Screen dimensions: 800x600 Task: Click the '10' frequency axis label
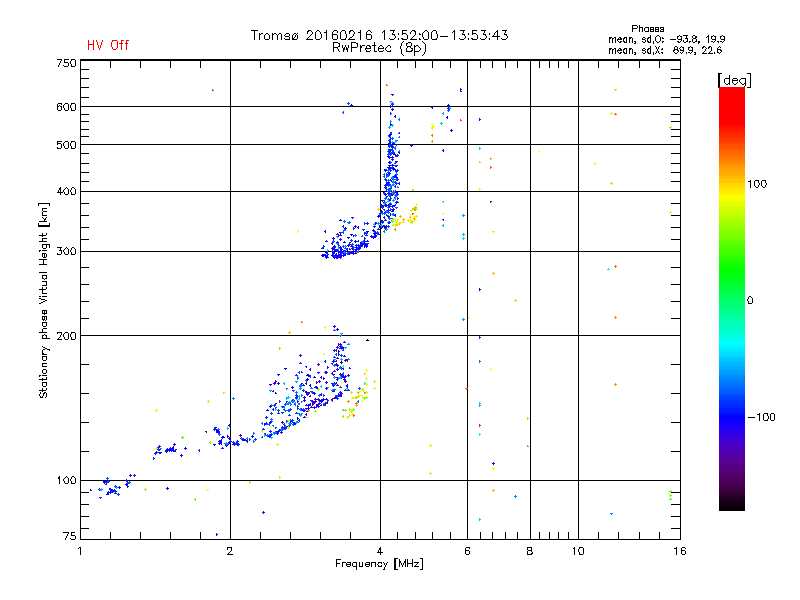[578, 551]
